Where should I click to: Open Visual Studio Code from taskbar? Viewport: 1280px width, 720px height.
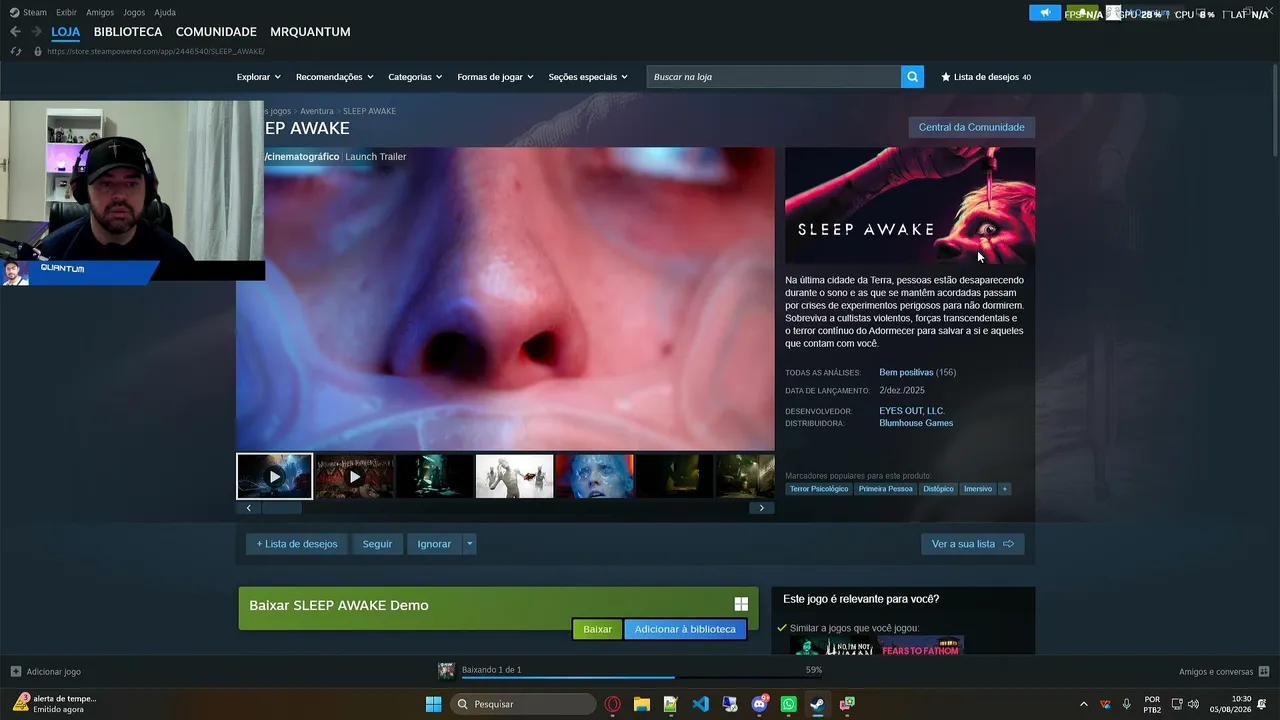point(700,704)
